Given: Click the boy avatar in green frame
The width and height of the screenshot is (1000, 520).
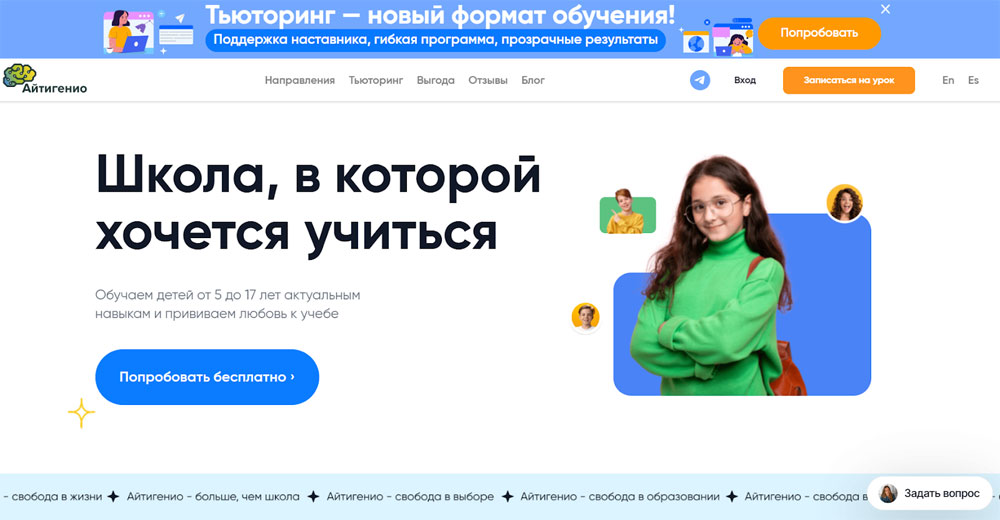Looking at the screenshot, I should click(628, 212).
